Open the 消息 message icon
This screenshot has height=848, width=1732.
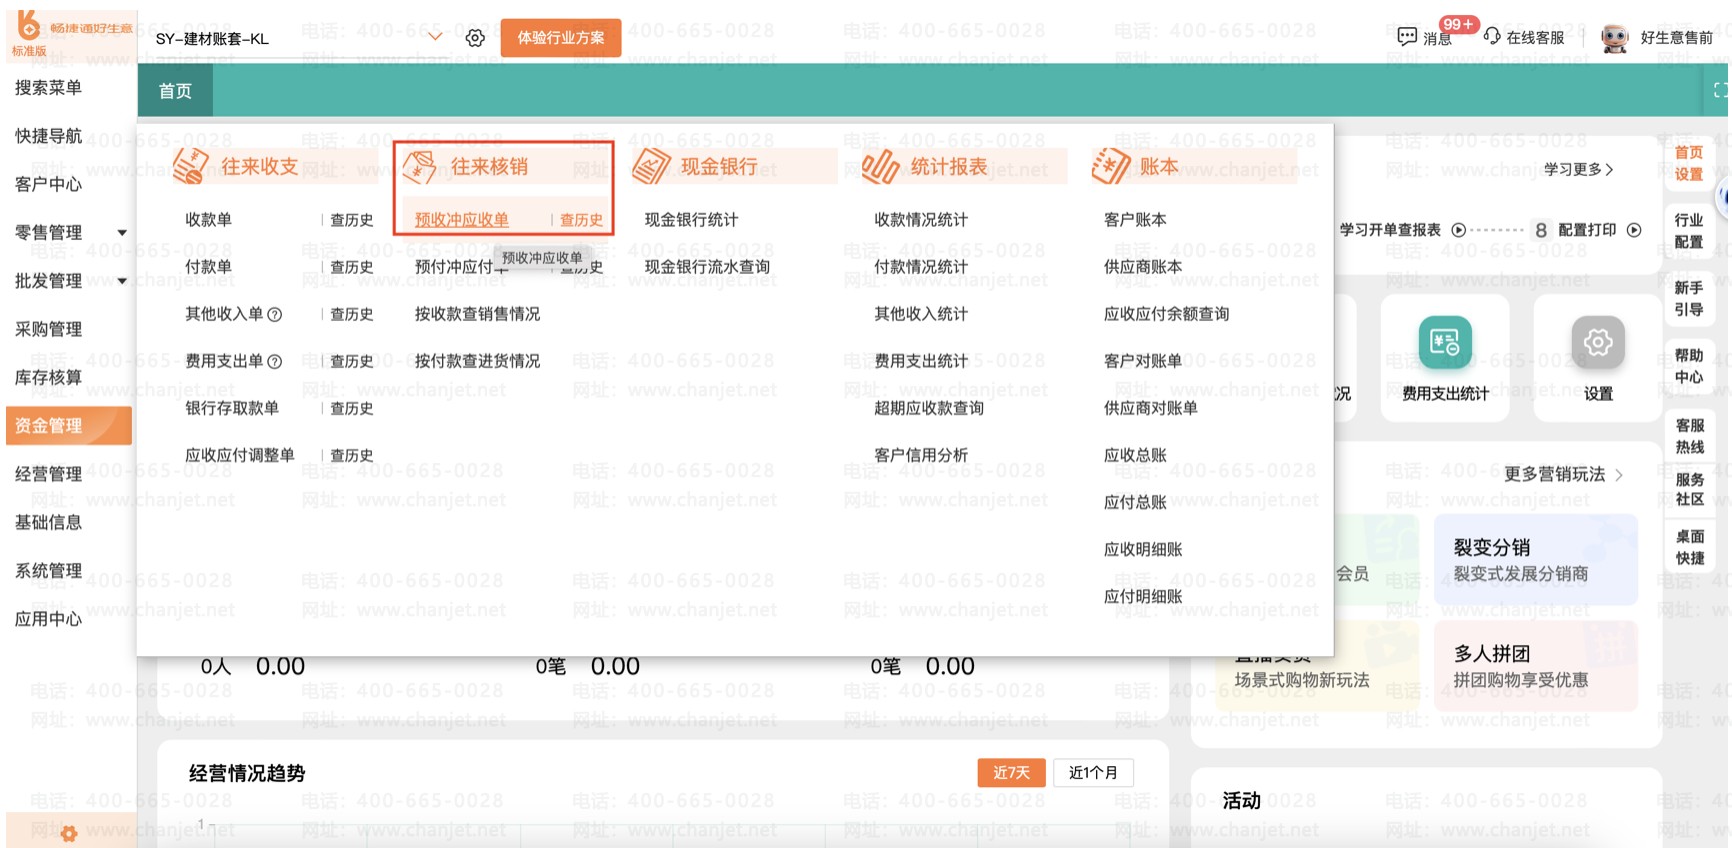pyautogui.click(x=1407, y=37)
